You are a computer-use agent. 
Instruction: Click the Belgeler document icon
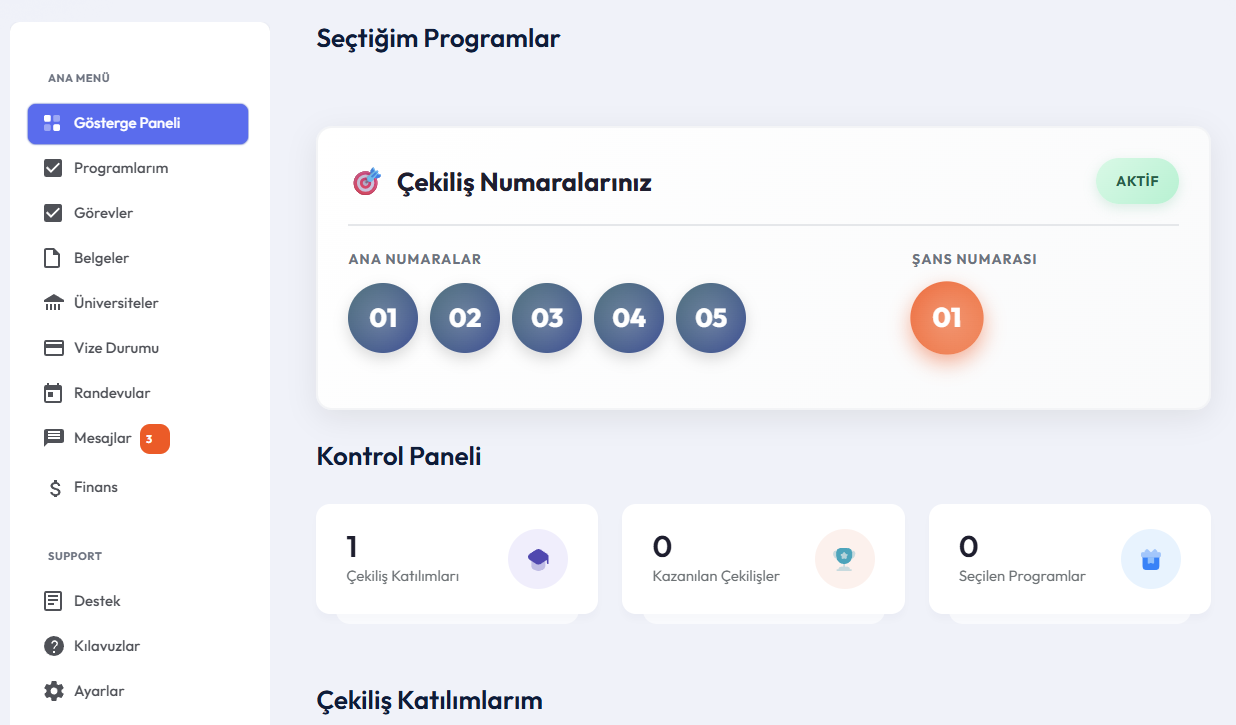click(x=54, y=258)
